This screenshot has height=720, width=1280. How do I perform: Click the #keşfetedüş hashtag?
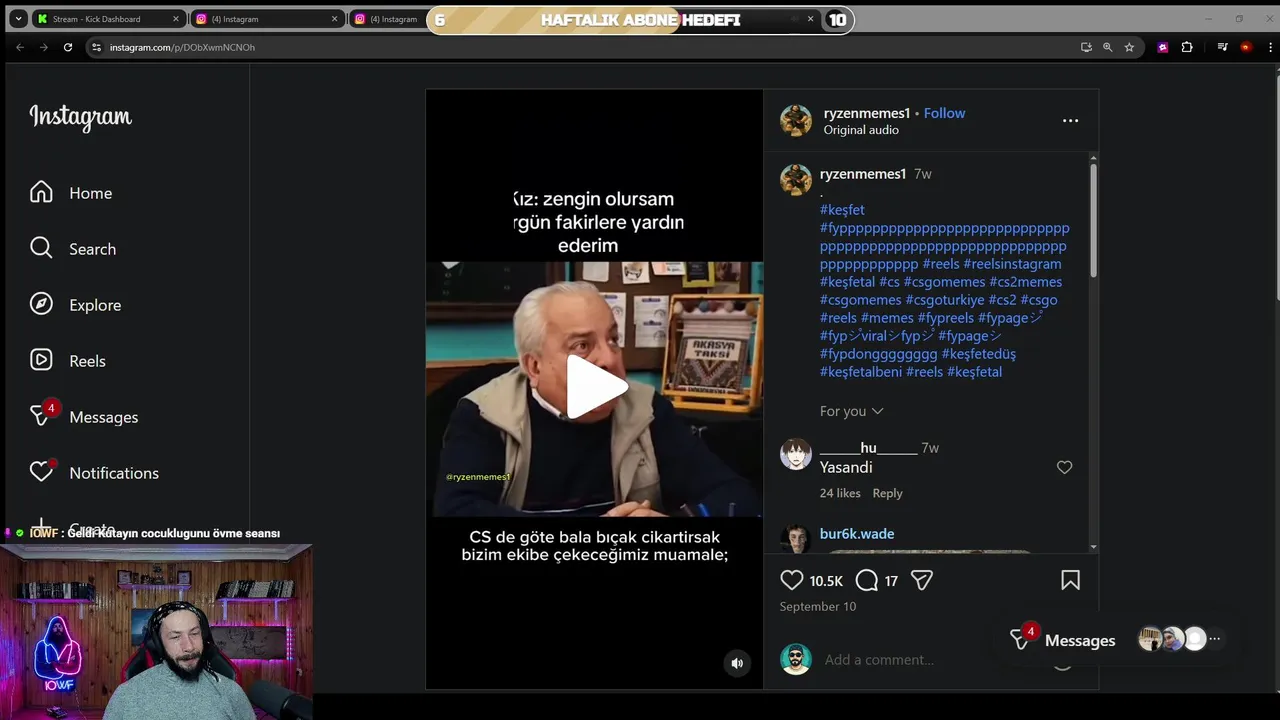click(x=978, y=354)
